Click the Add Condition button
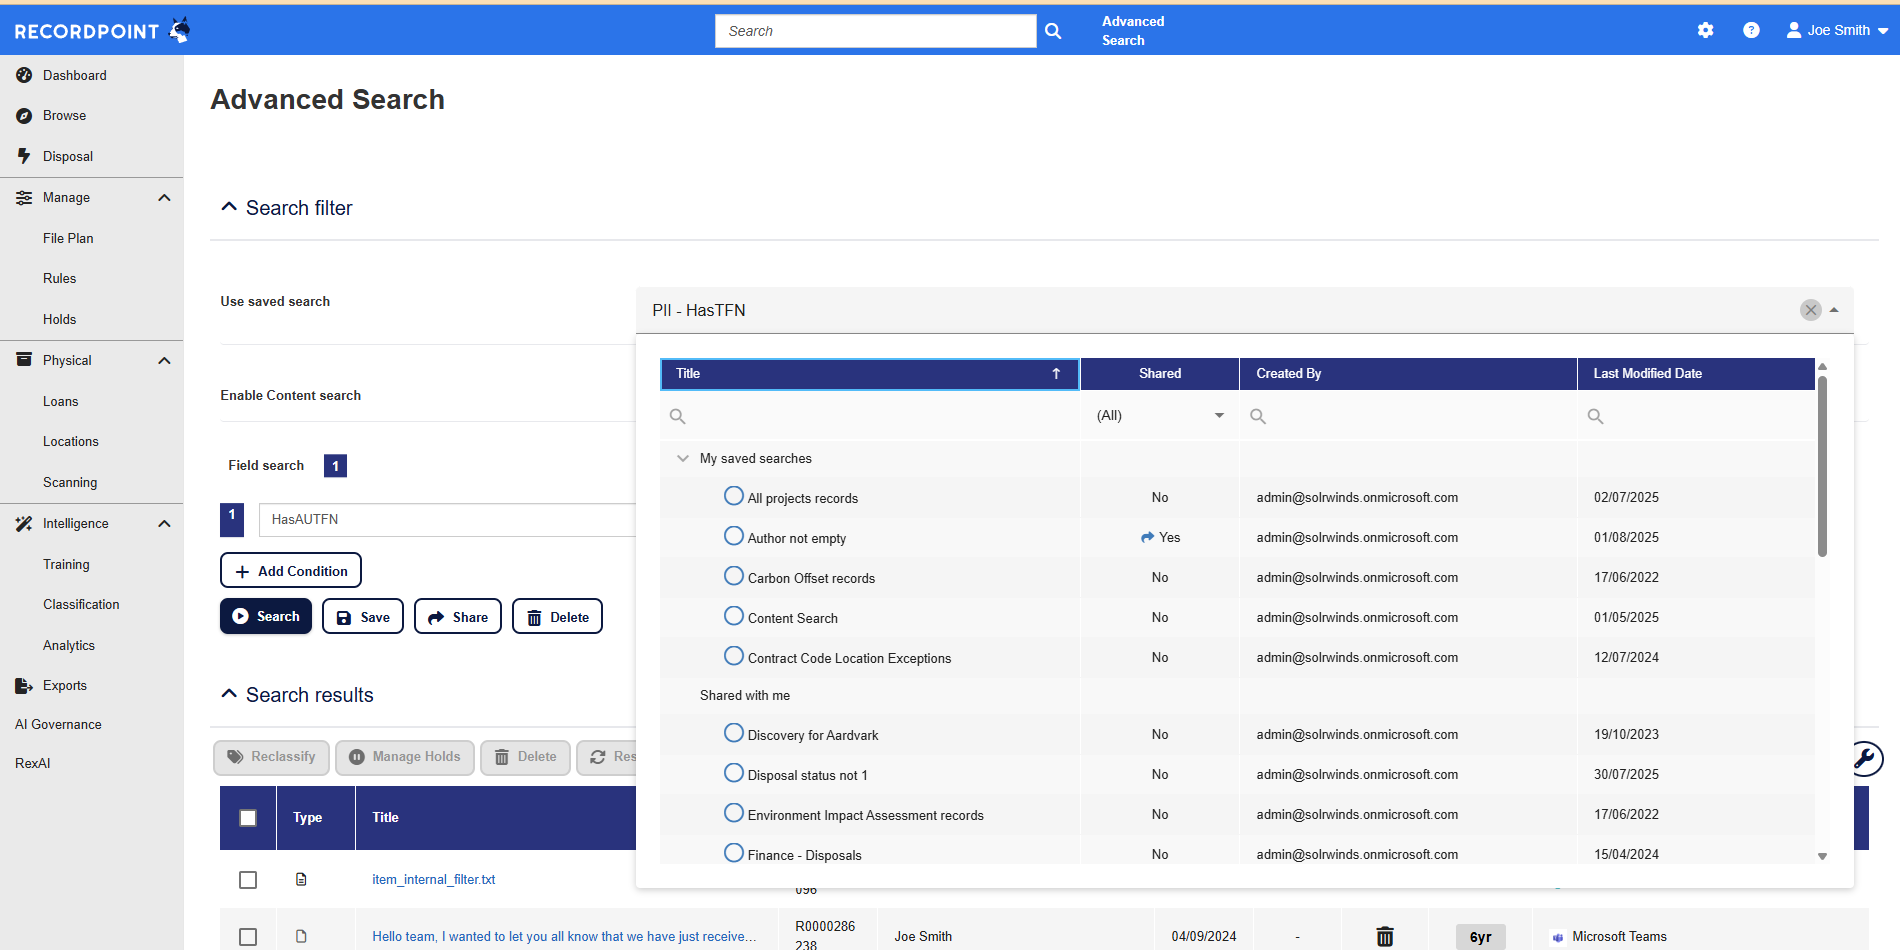This screenshot has width=1900, height=950. point(291,571)
